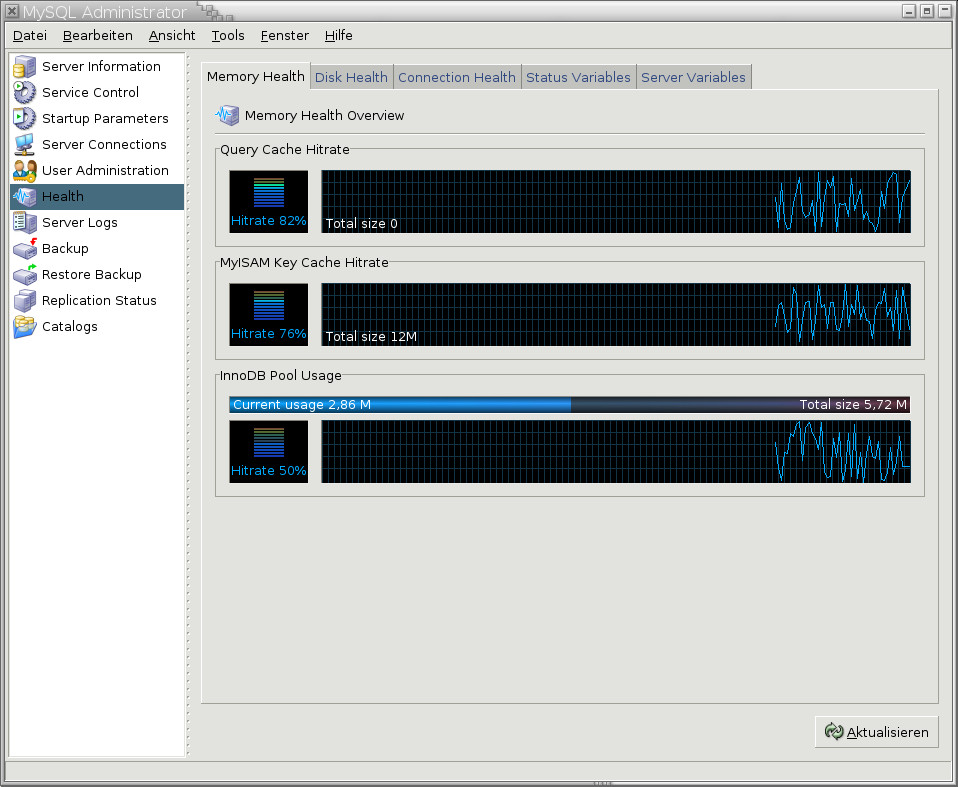Click the Restore Backup drive icon

[24, 274]
